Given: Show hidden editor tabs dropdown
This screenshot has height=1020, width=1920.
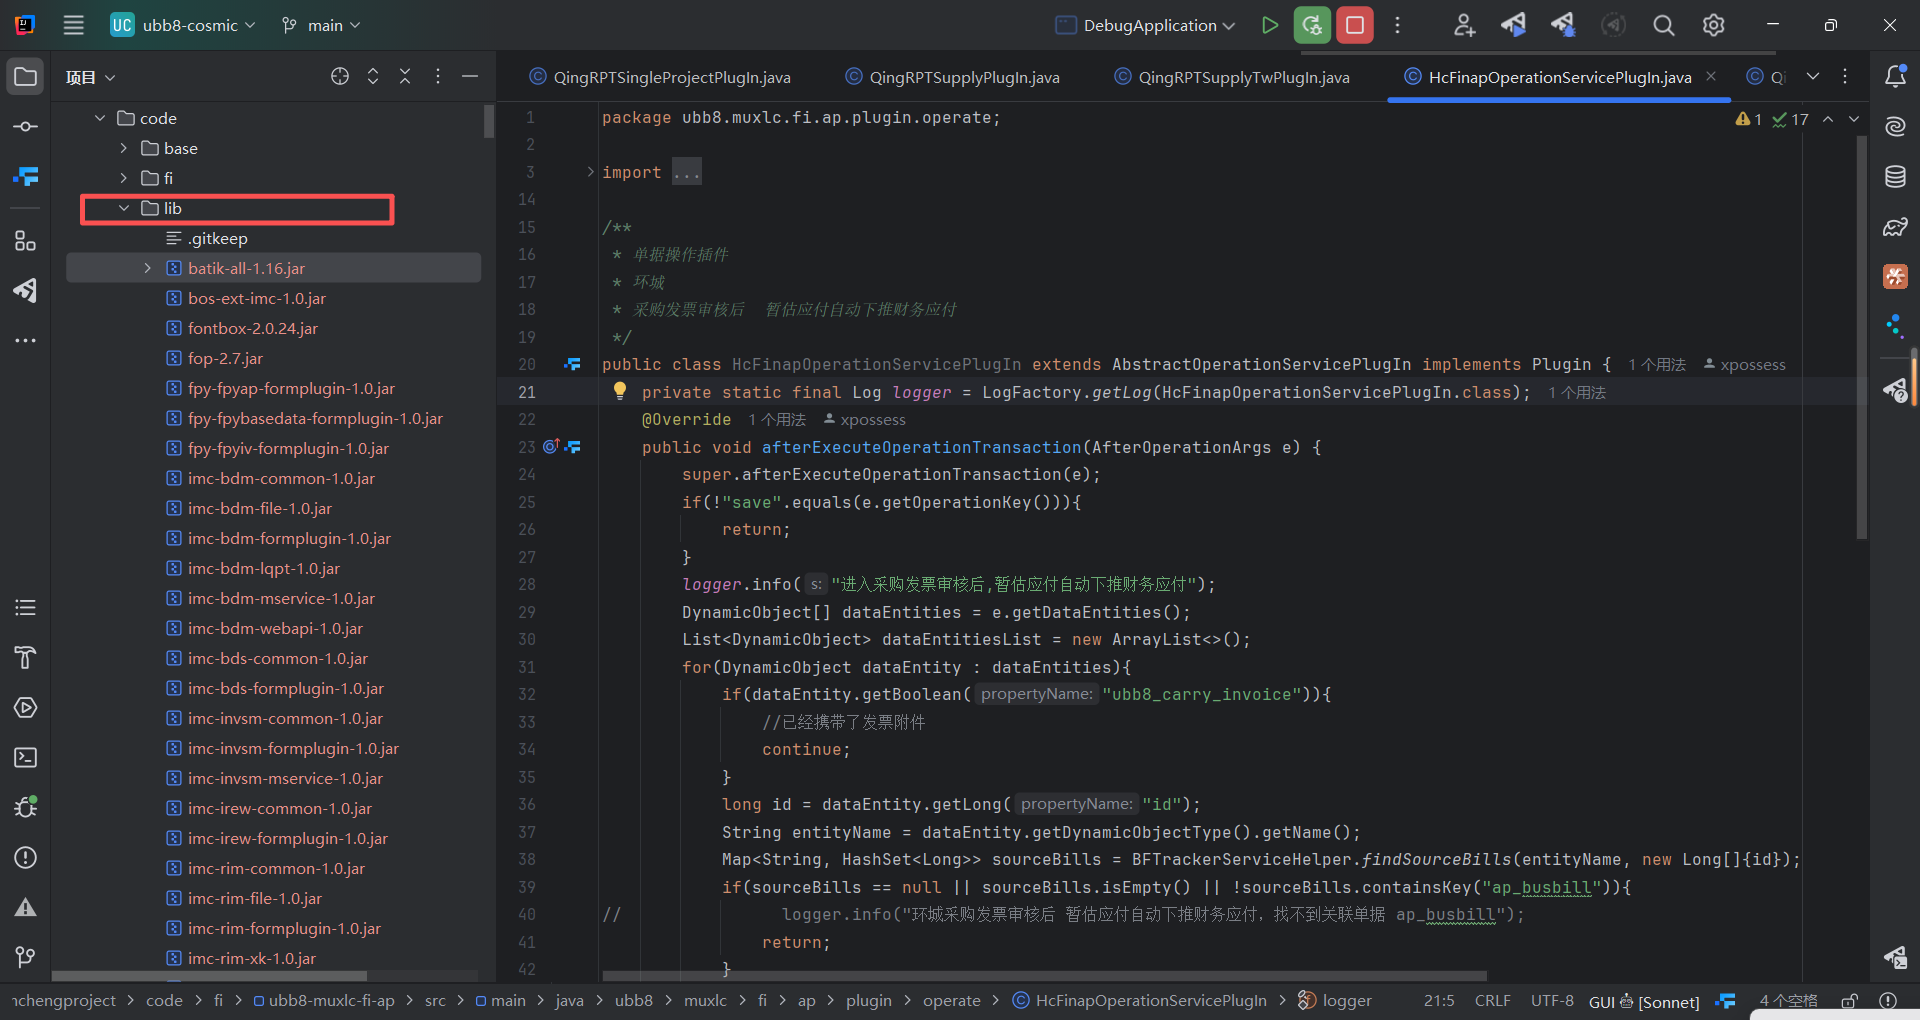Looking at the screenshot, I should tap(1812, 76).
